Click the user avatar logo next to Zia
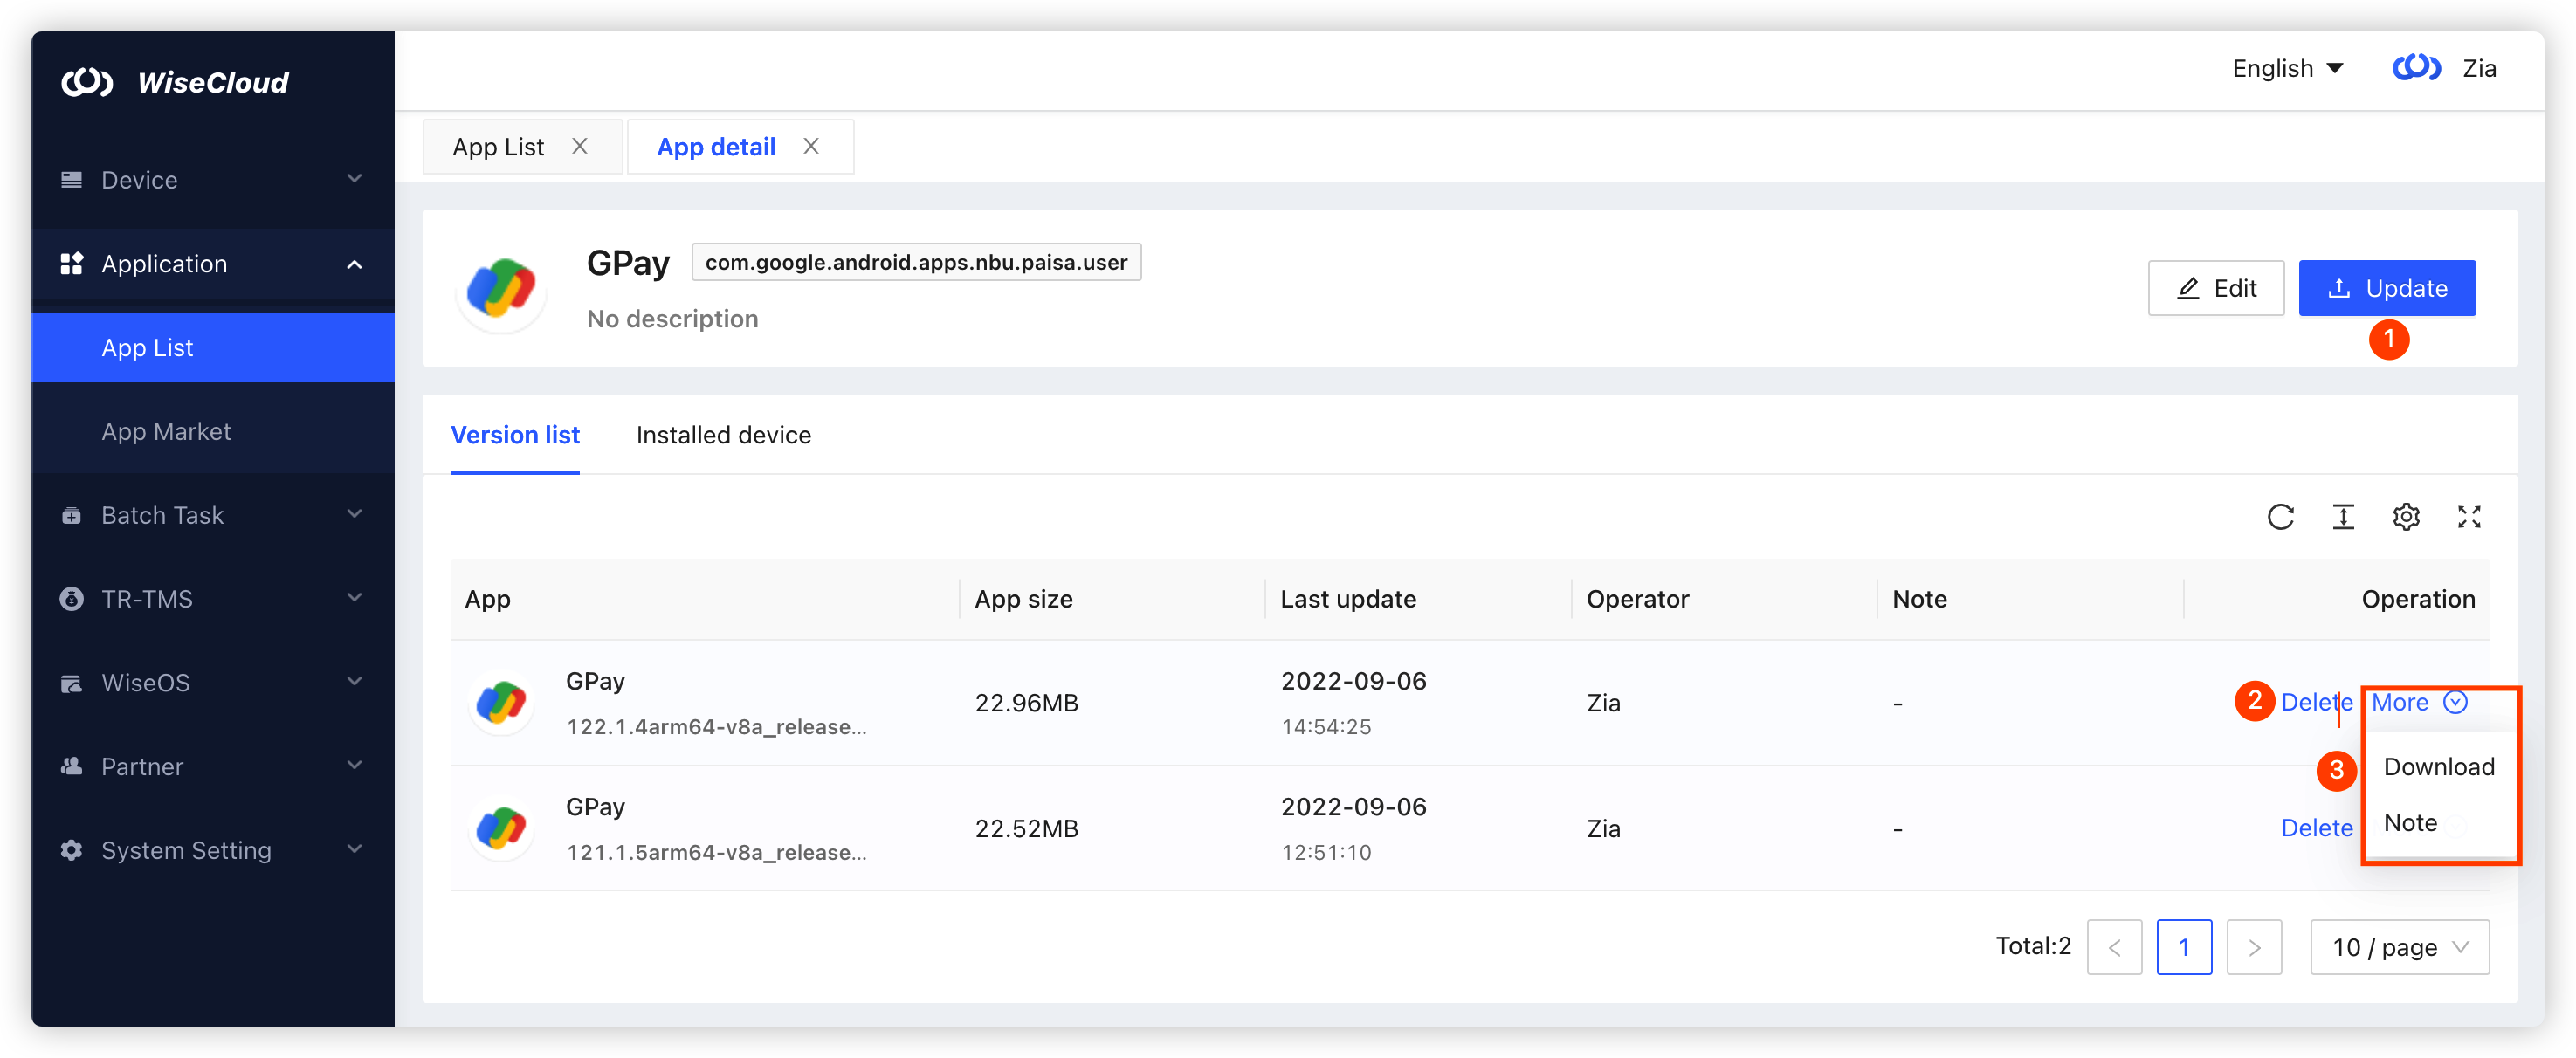 coord(2416,68)
